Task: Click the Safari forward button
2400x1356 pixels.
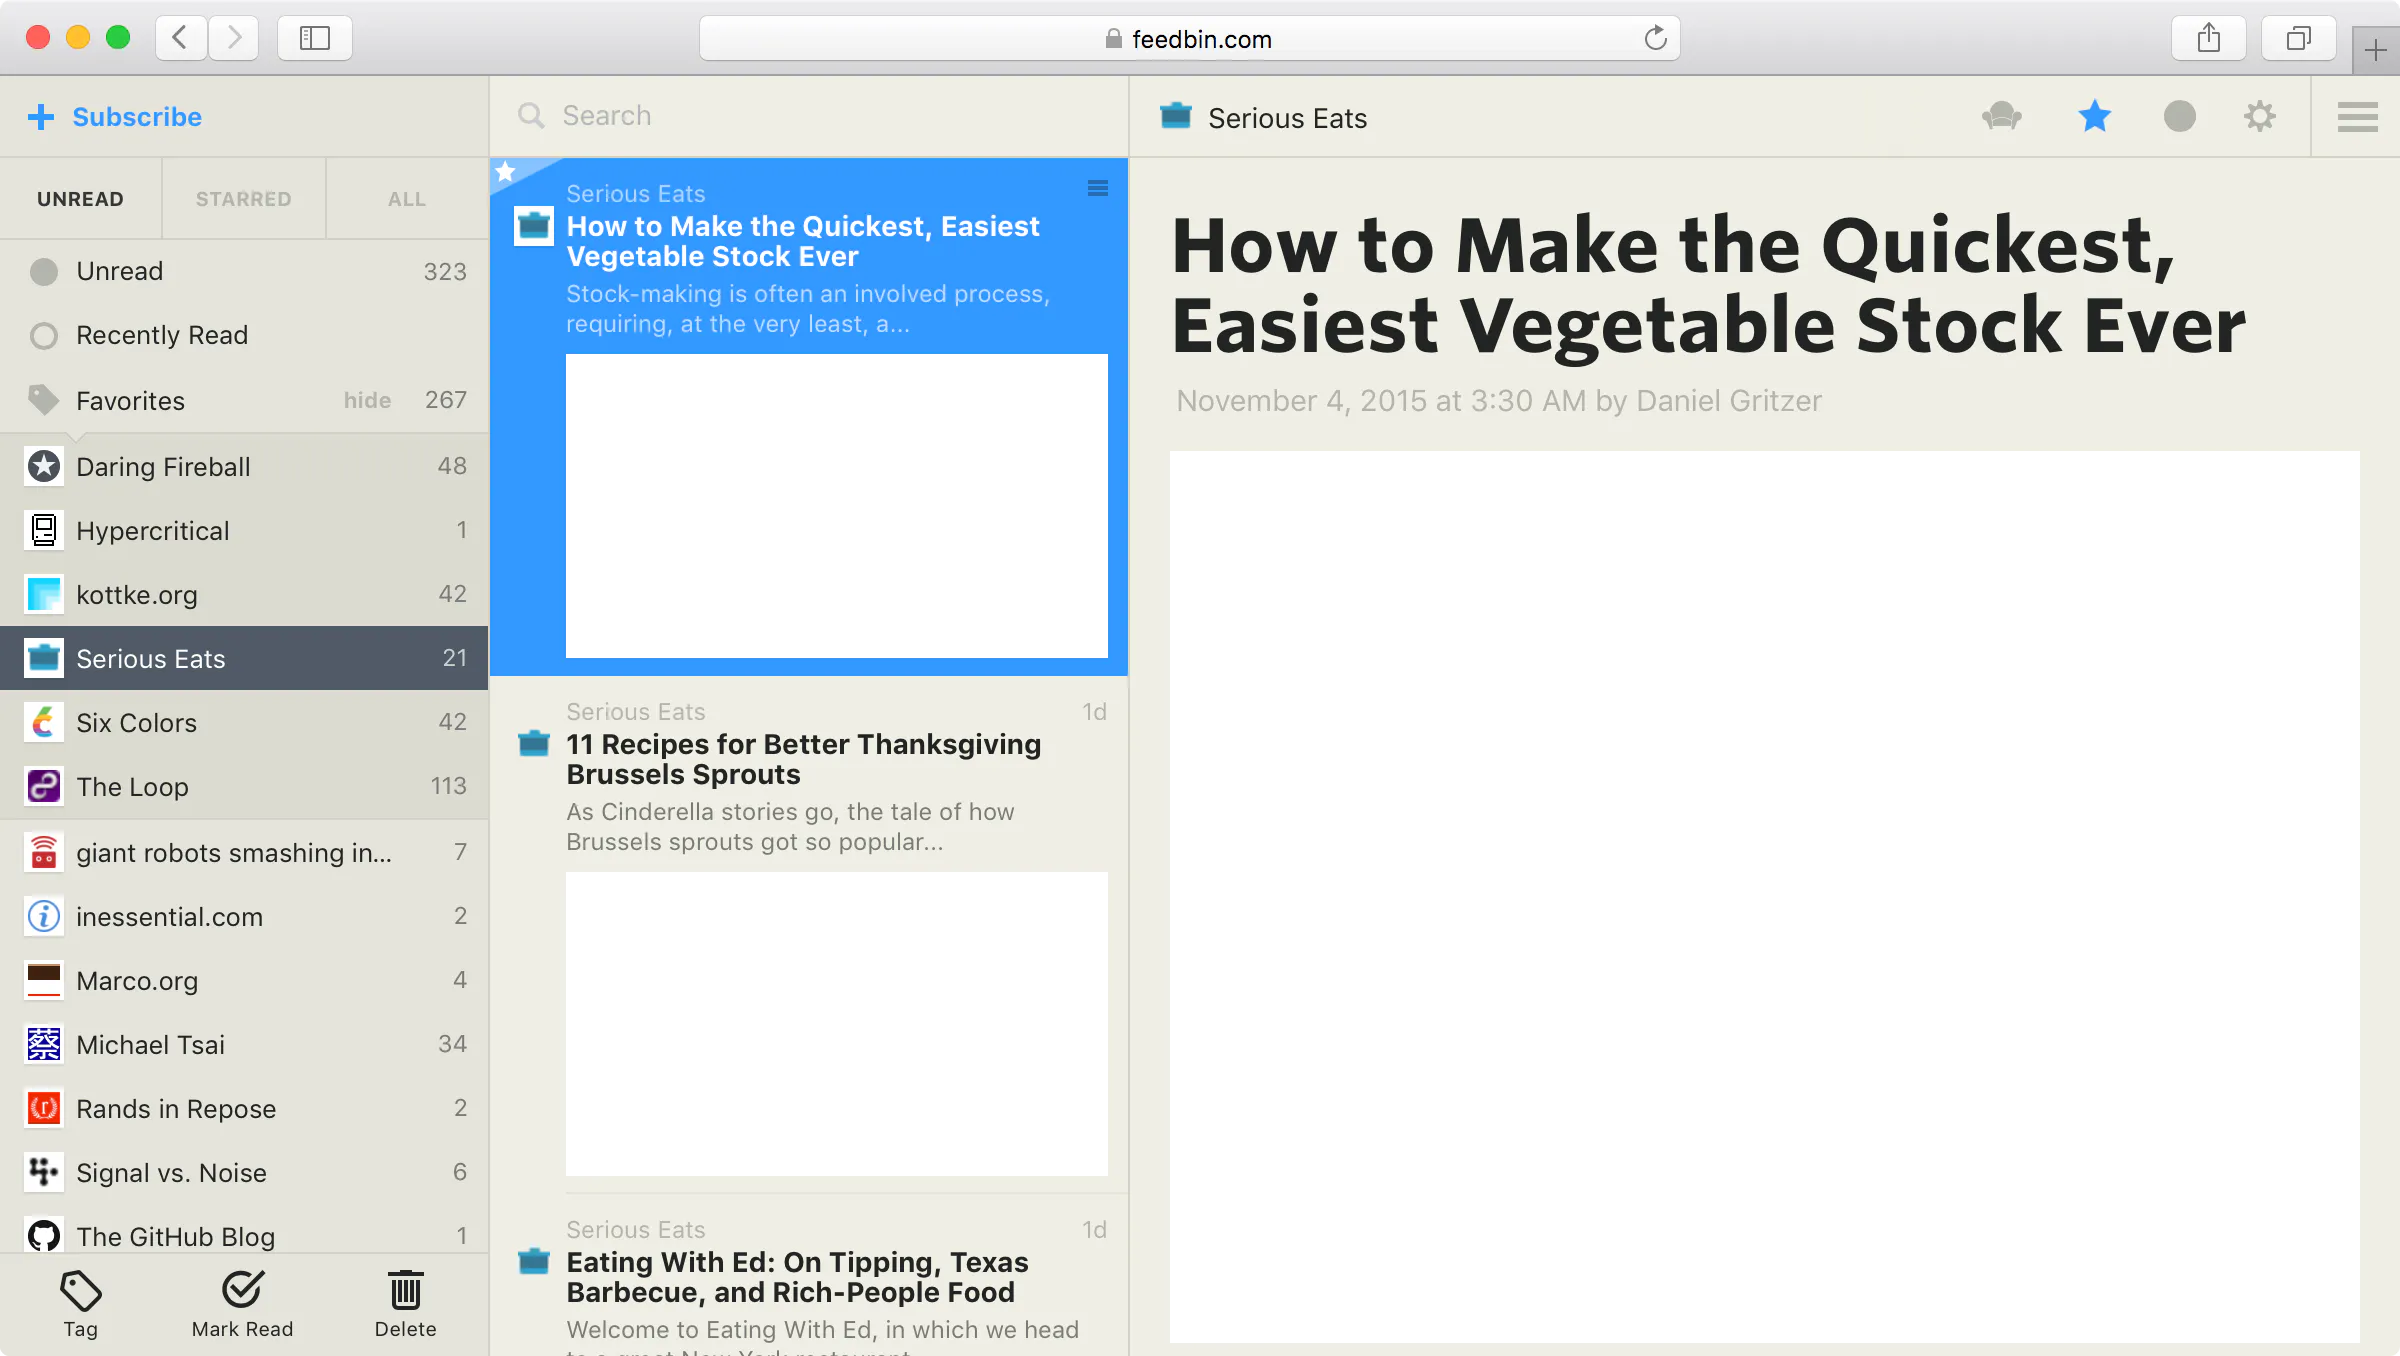Action: (x=234, y=38)
